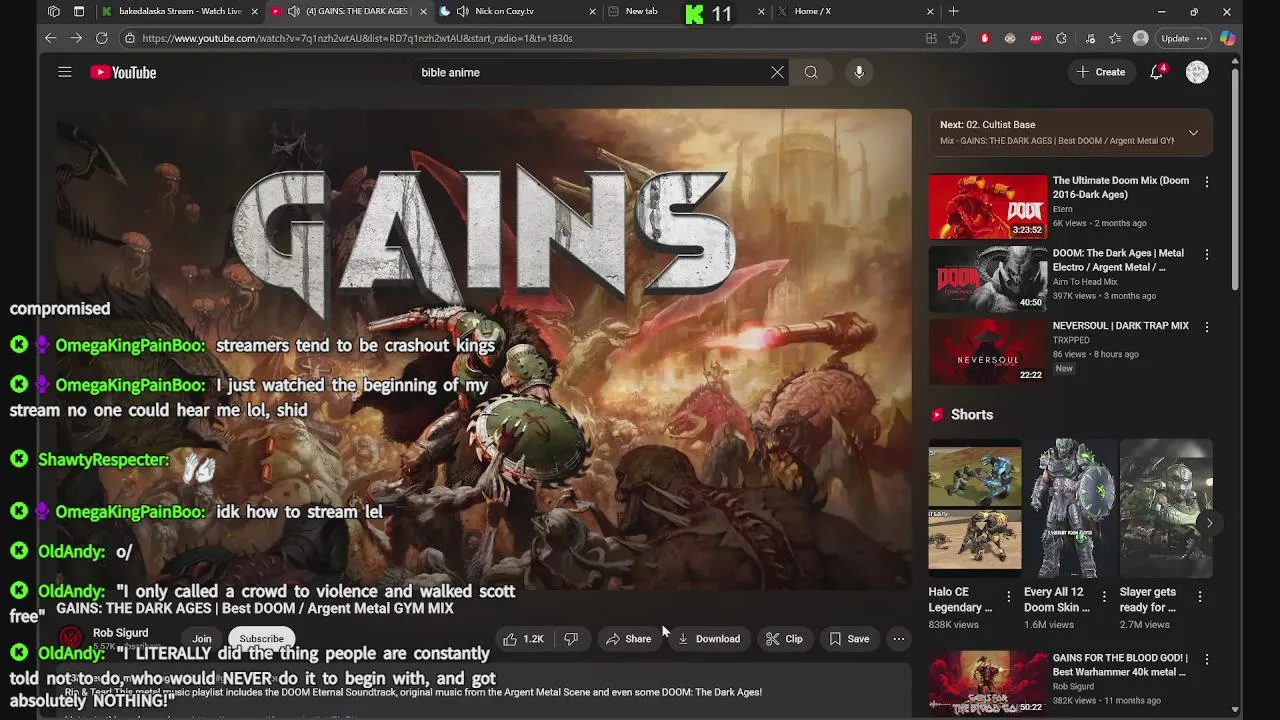Like the video with thumbs up
This screenshot has height=720, width=1280.
pyautogui.click(x=523, y=639)
